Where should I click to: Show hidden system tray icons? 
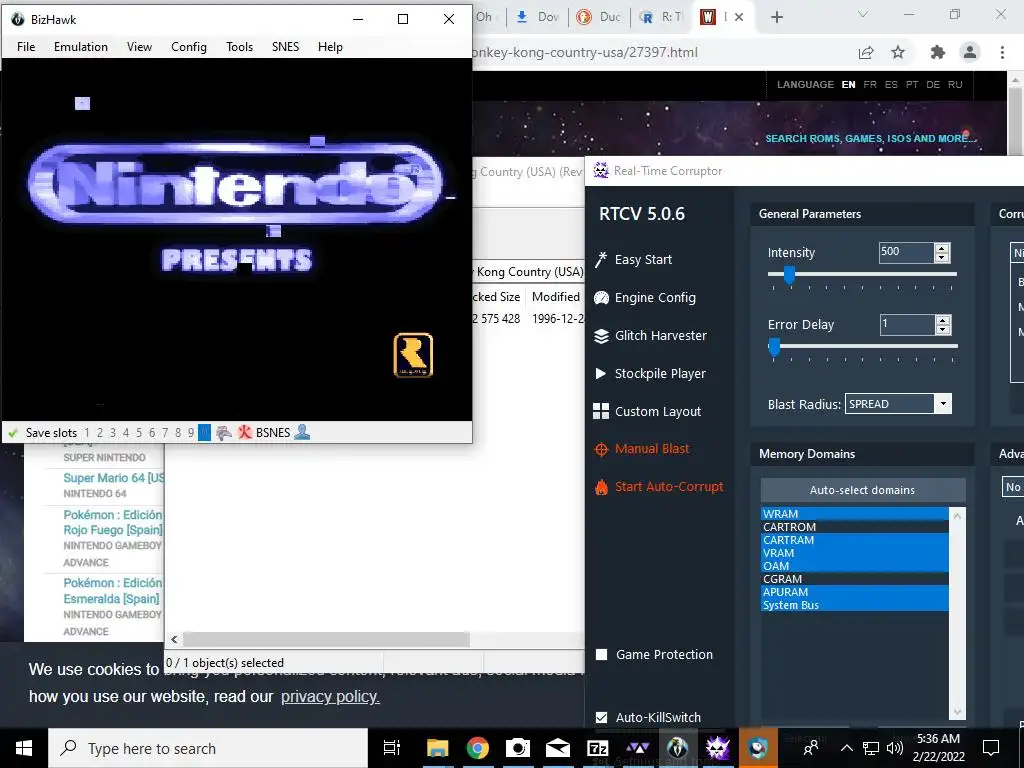(846, 748)
